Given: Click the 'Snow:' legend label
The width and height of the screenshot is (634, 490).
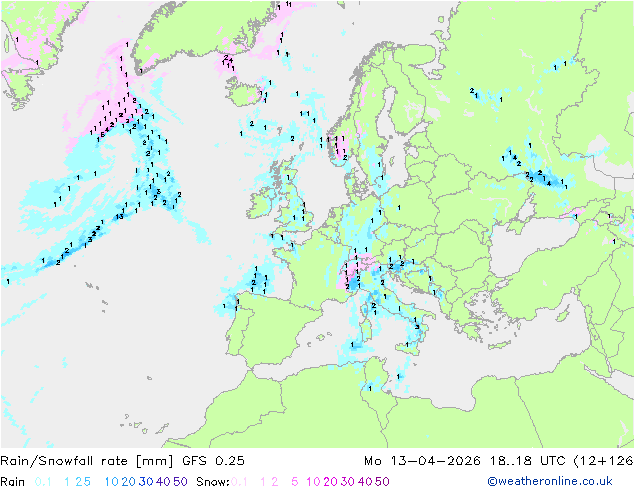Looking at the screenshot, I should 213,482.
